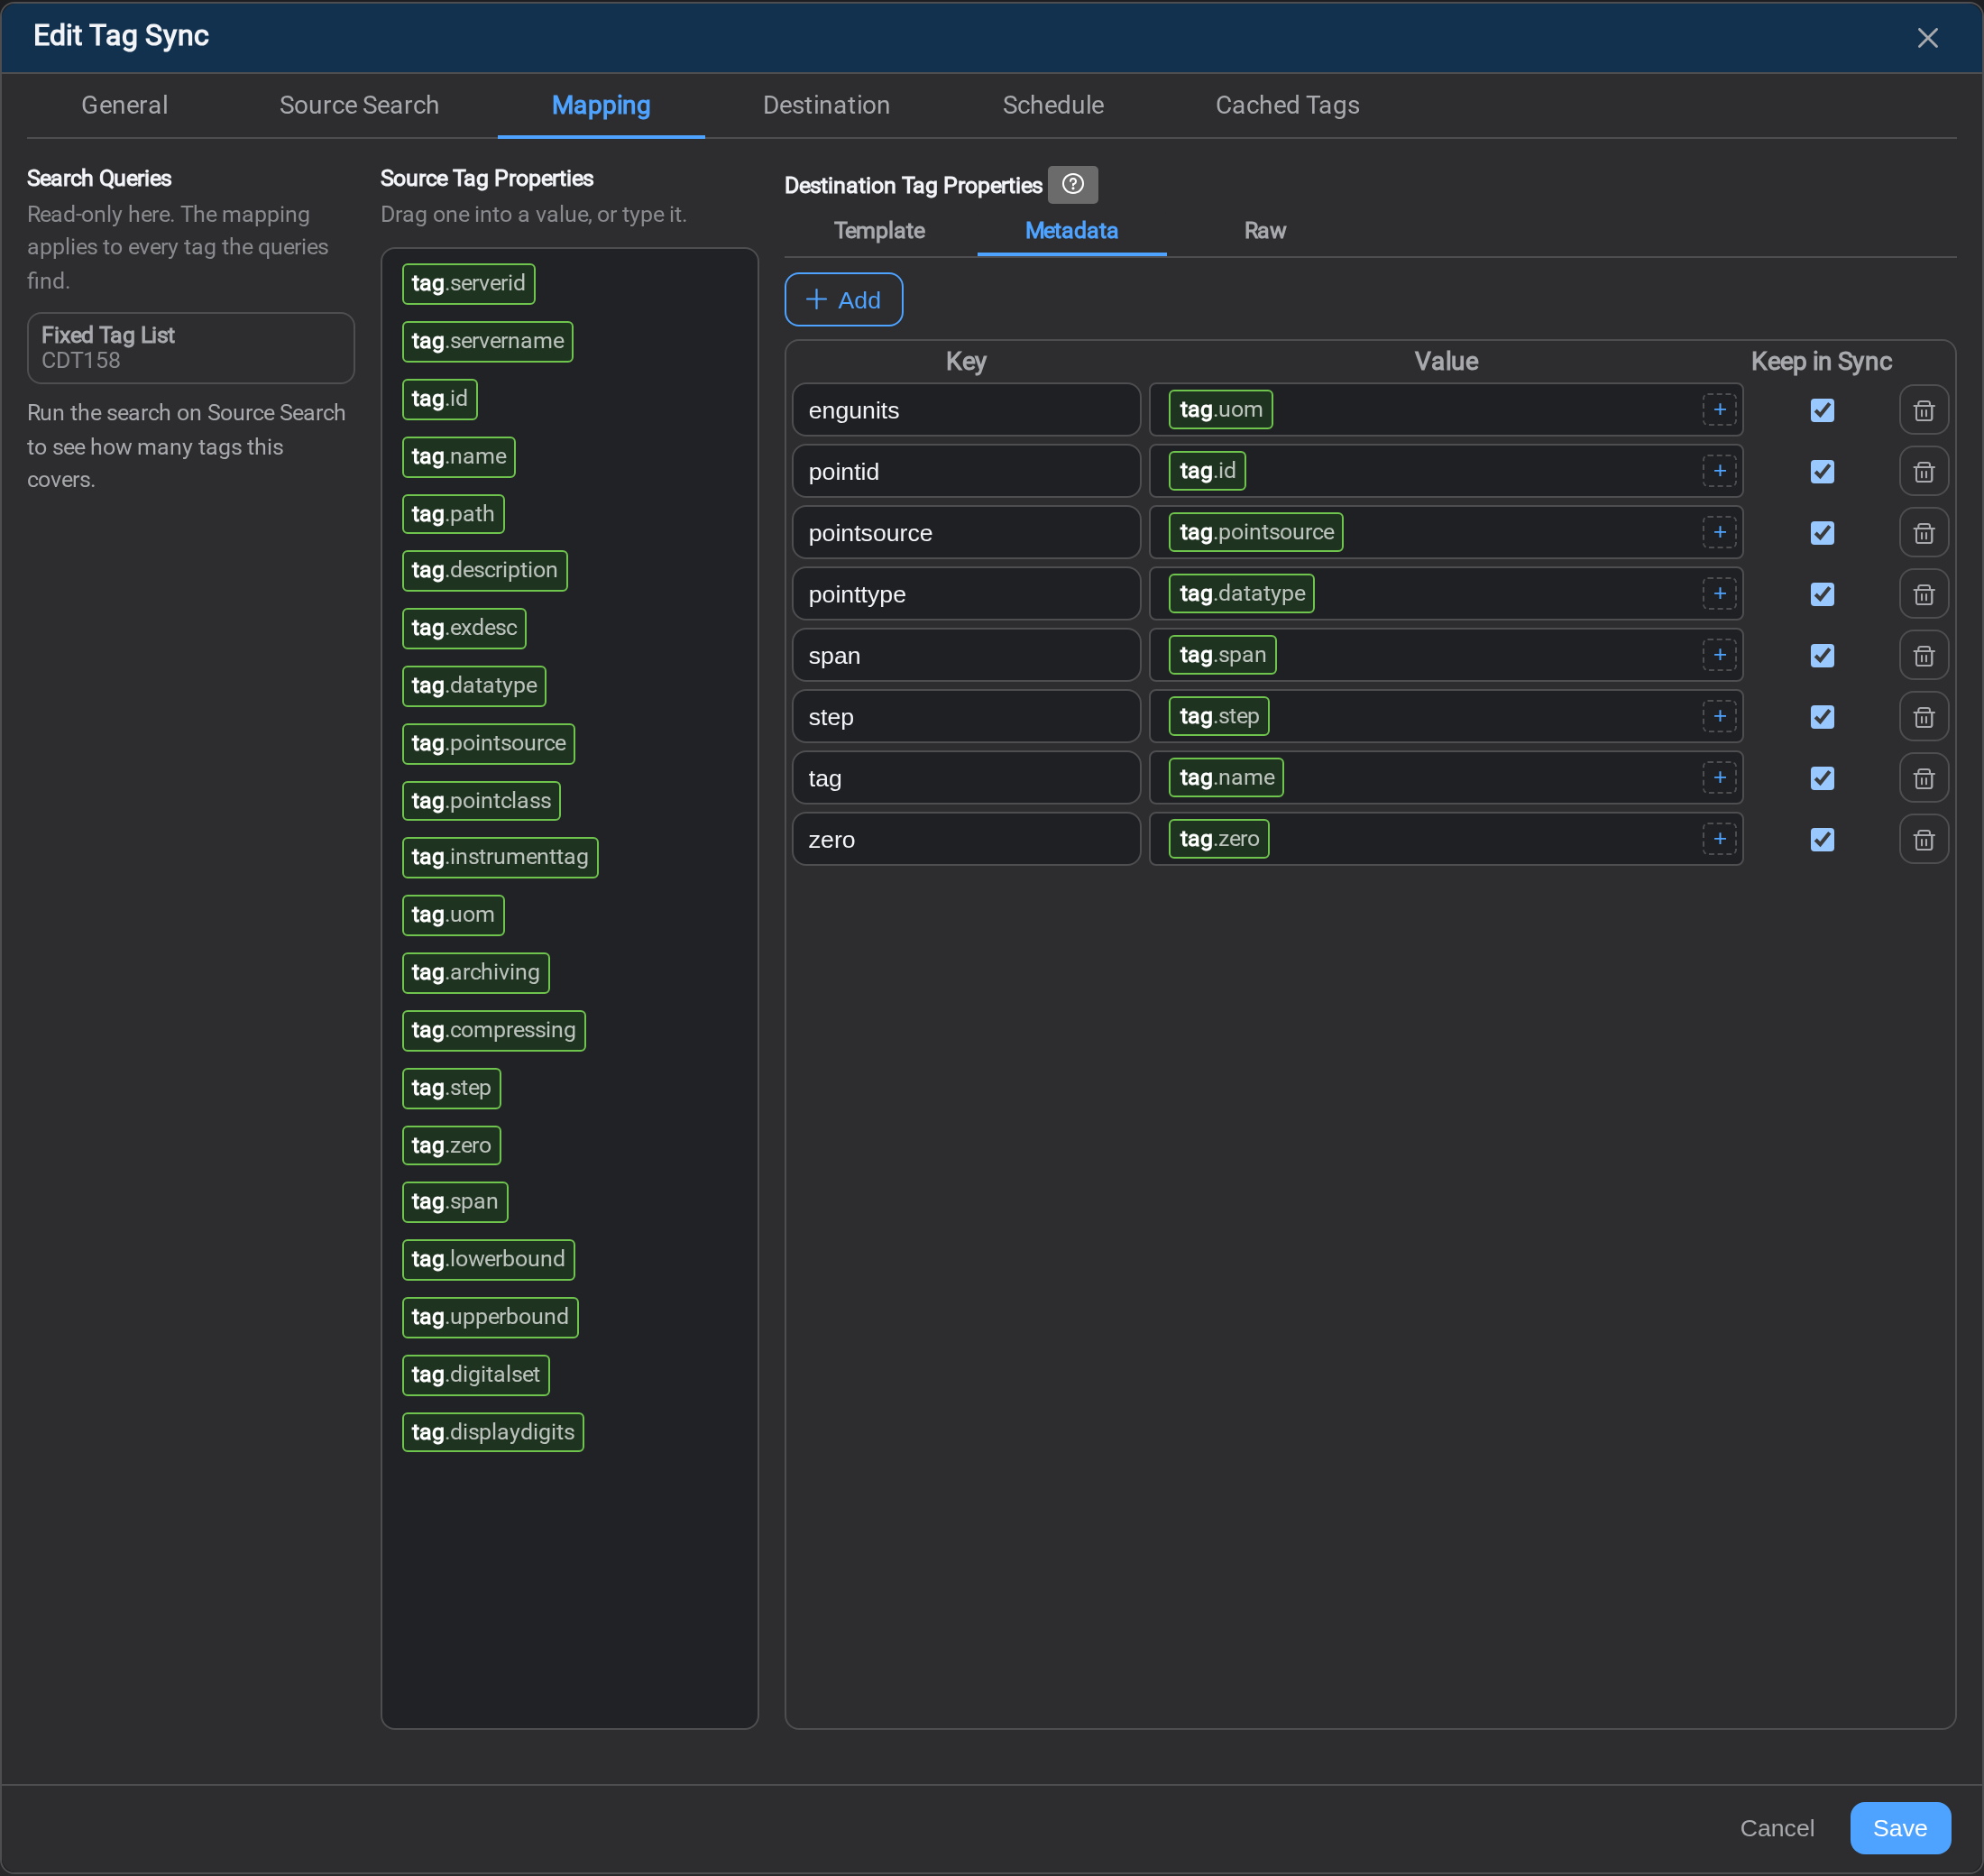Click the plus icon in step value
This screenshot has width=1984, height=1876.
coord(1719,716)
